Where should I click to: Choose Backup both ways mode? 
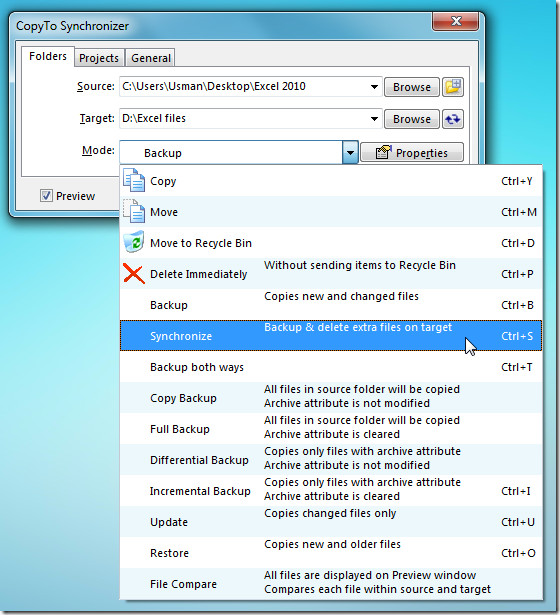tap(331, 366)
